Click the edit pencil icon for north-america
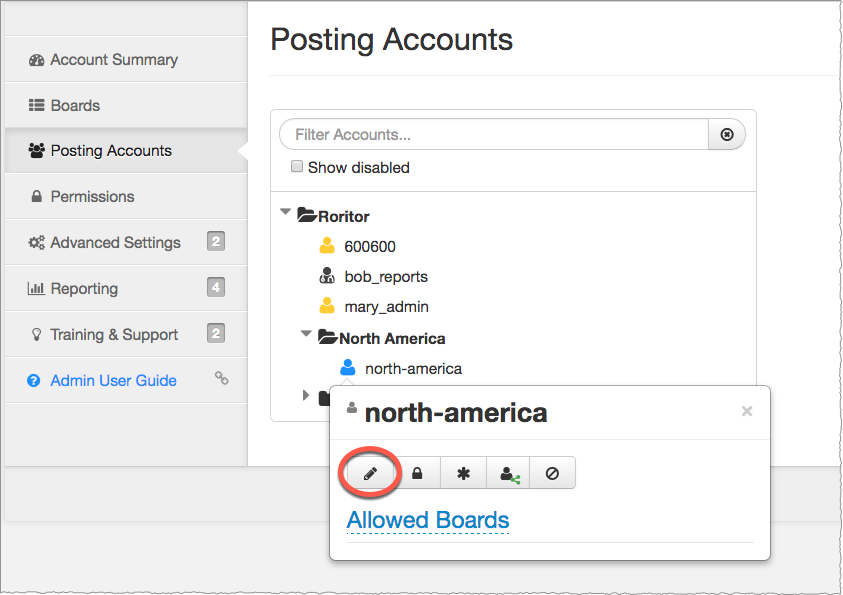 coord(369,472)
